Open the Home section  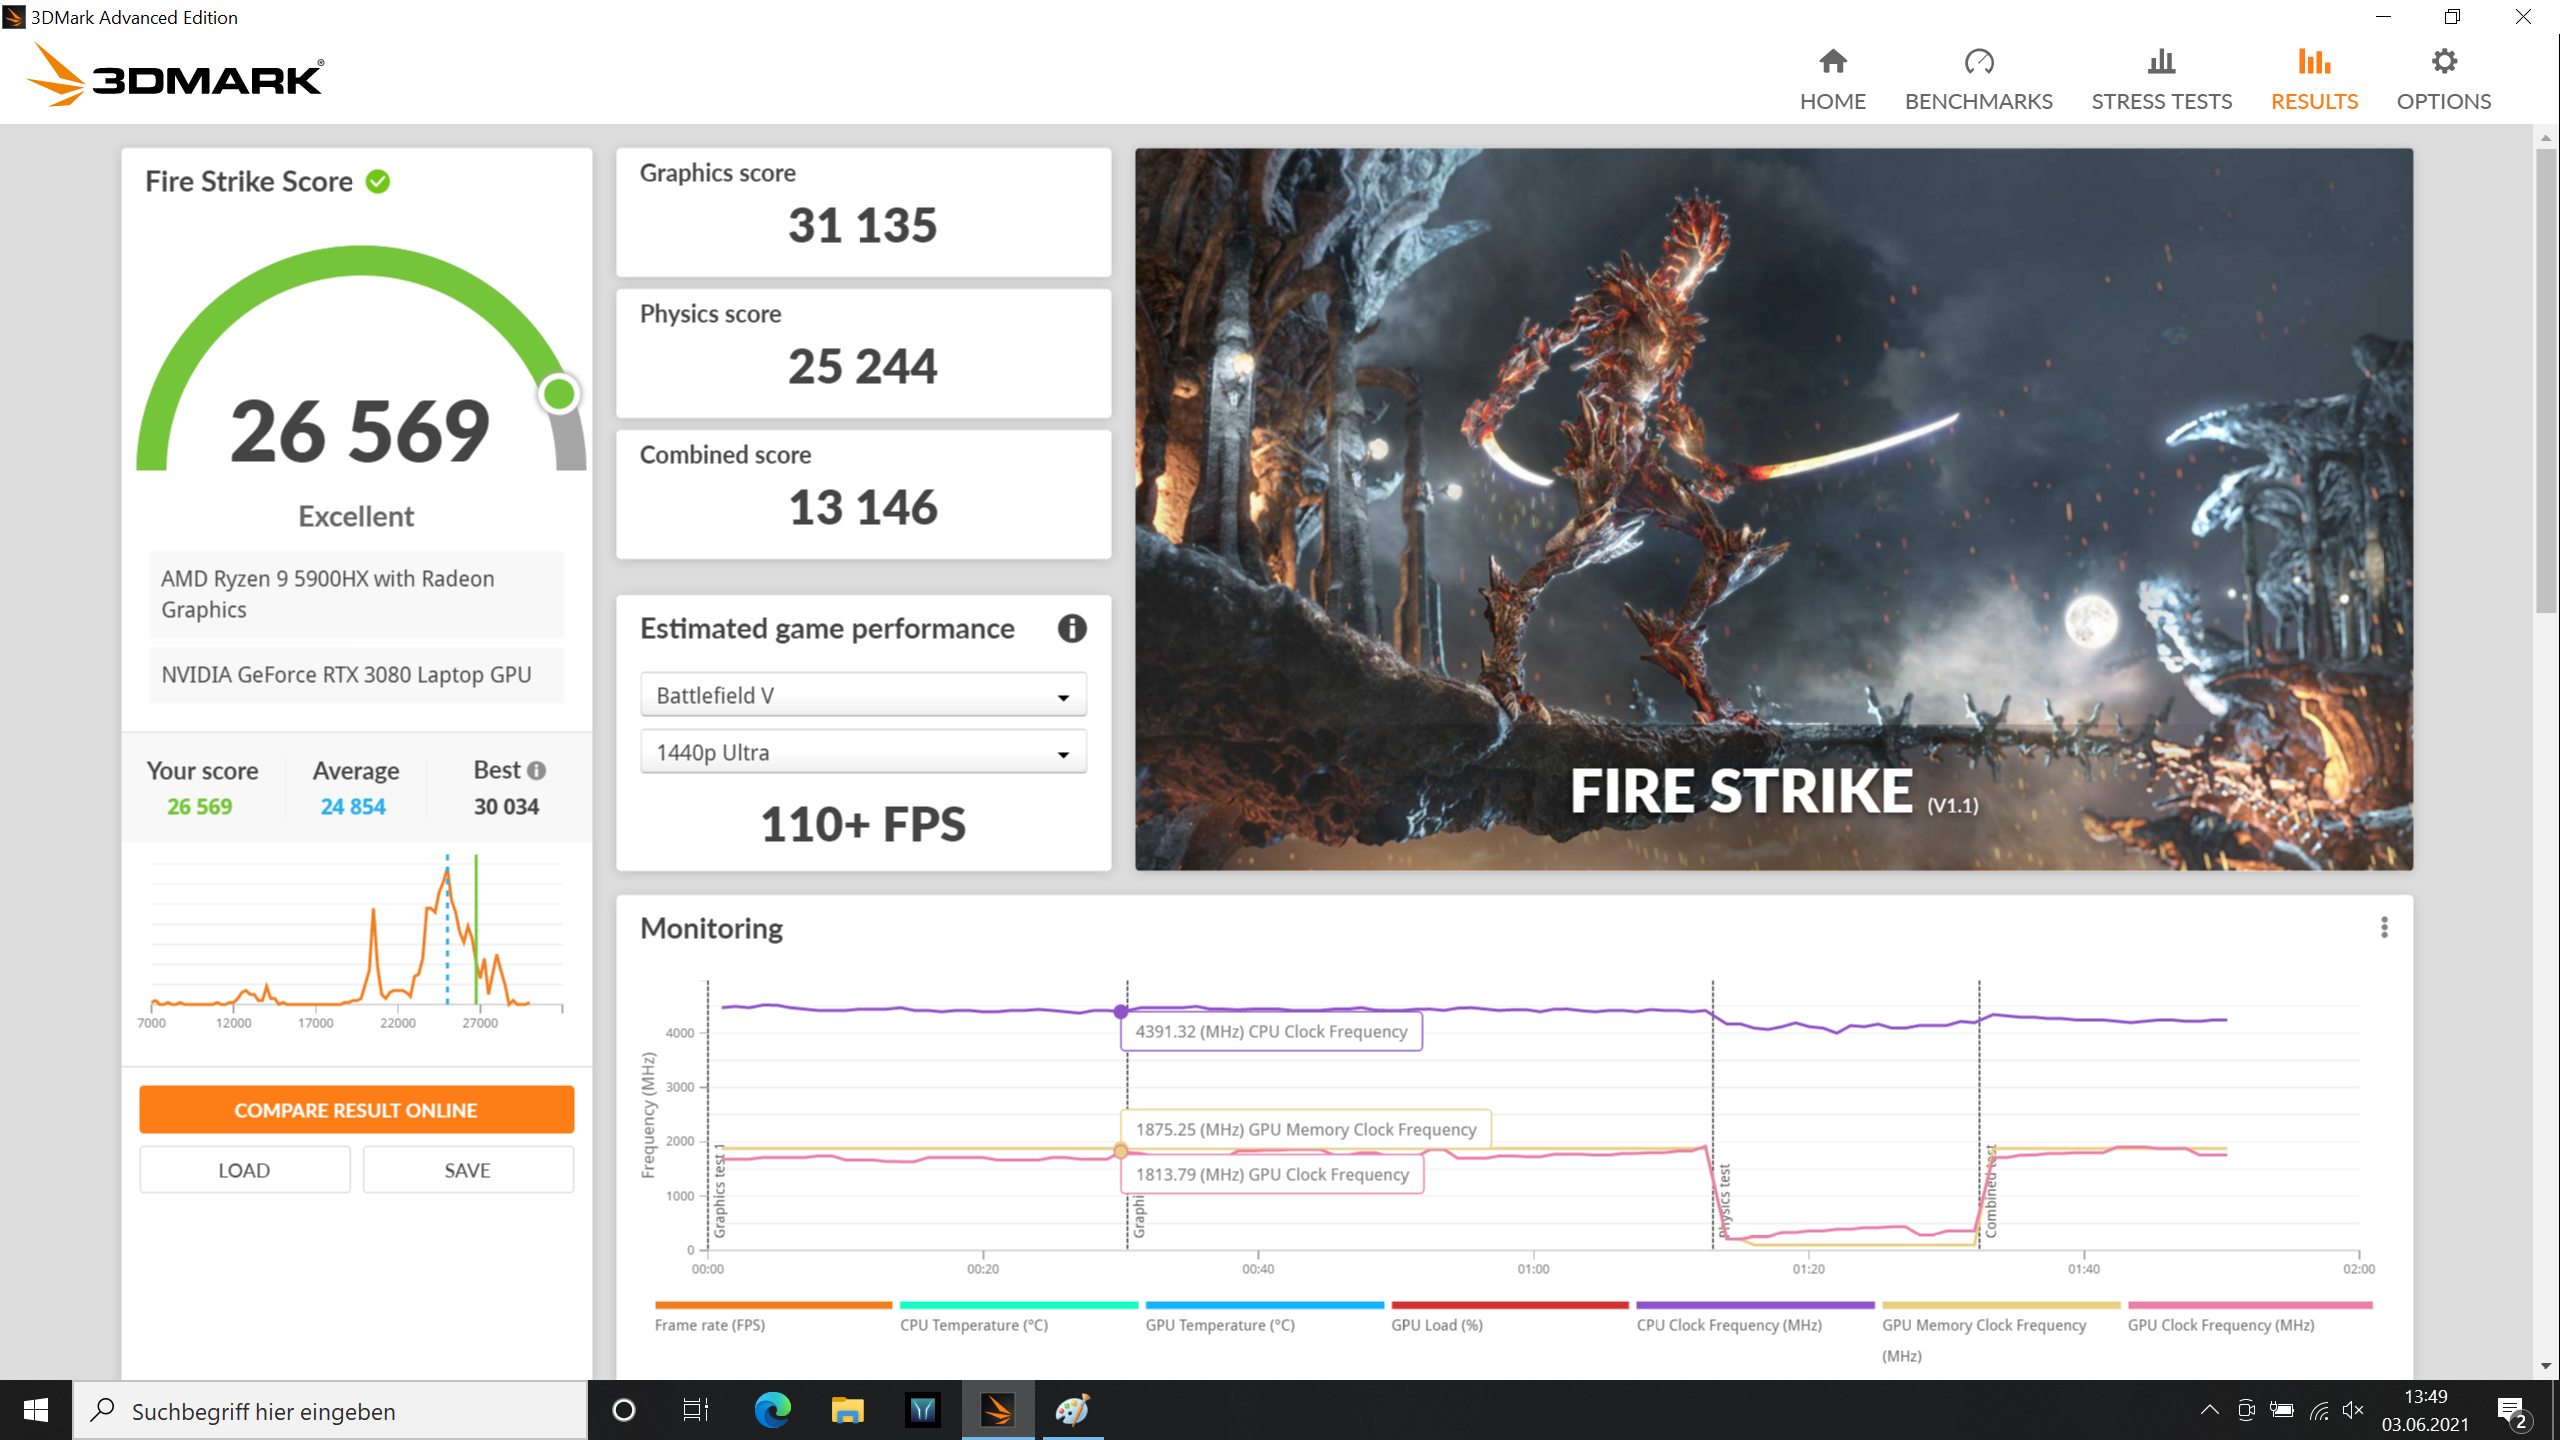1832,80
